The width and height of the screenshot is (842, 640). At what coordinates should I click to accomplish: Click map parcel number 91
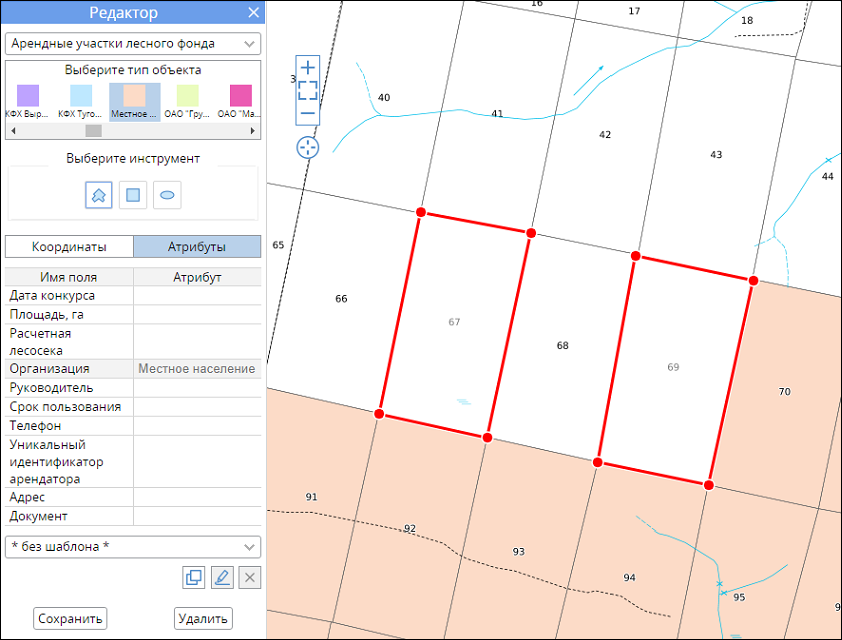tap(311, 497)
